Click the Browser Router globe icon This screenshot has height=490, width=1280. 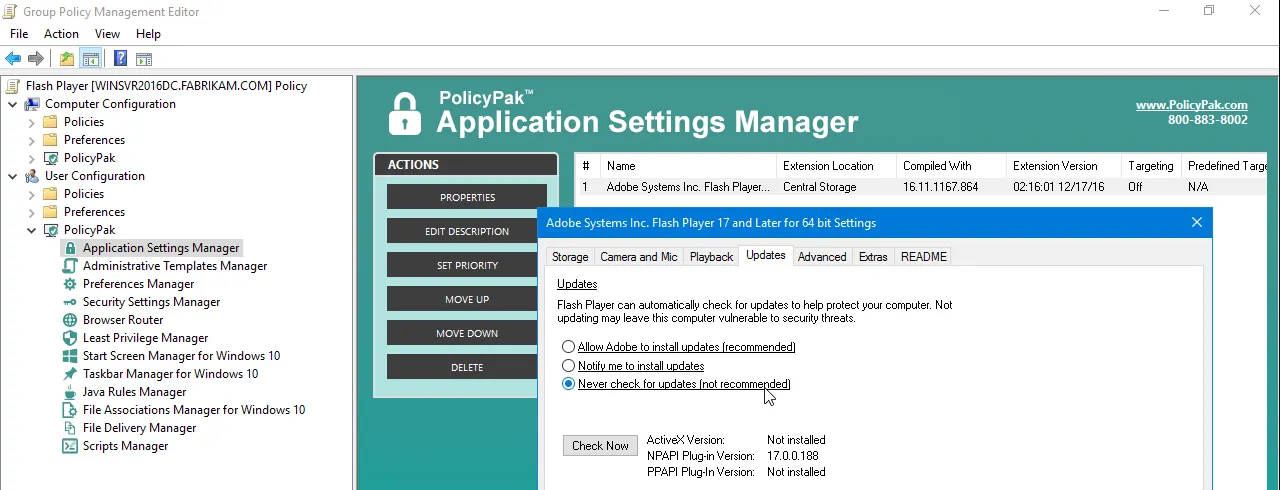point(70,320)
